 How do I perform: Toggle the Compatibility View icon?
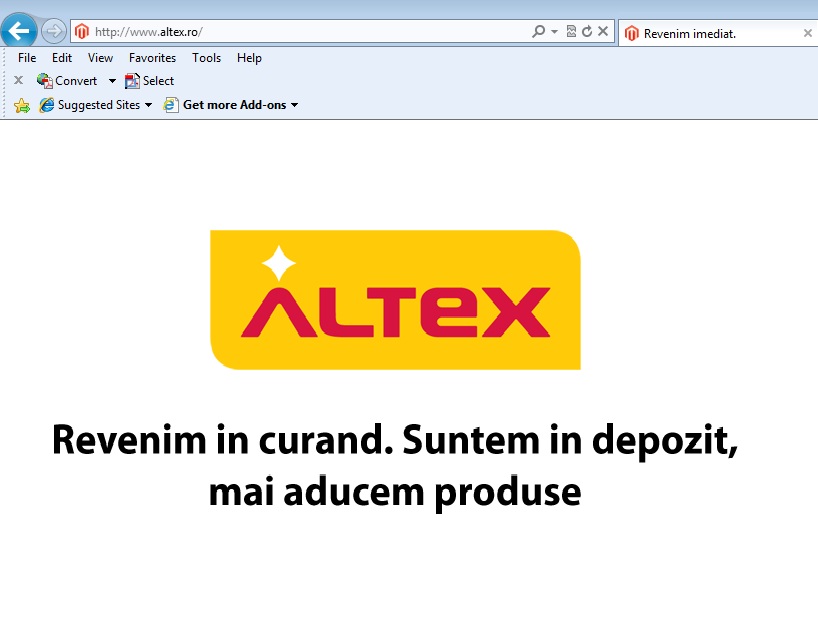(571, 31)
